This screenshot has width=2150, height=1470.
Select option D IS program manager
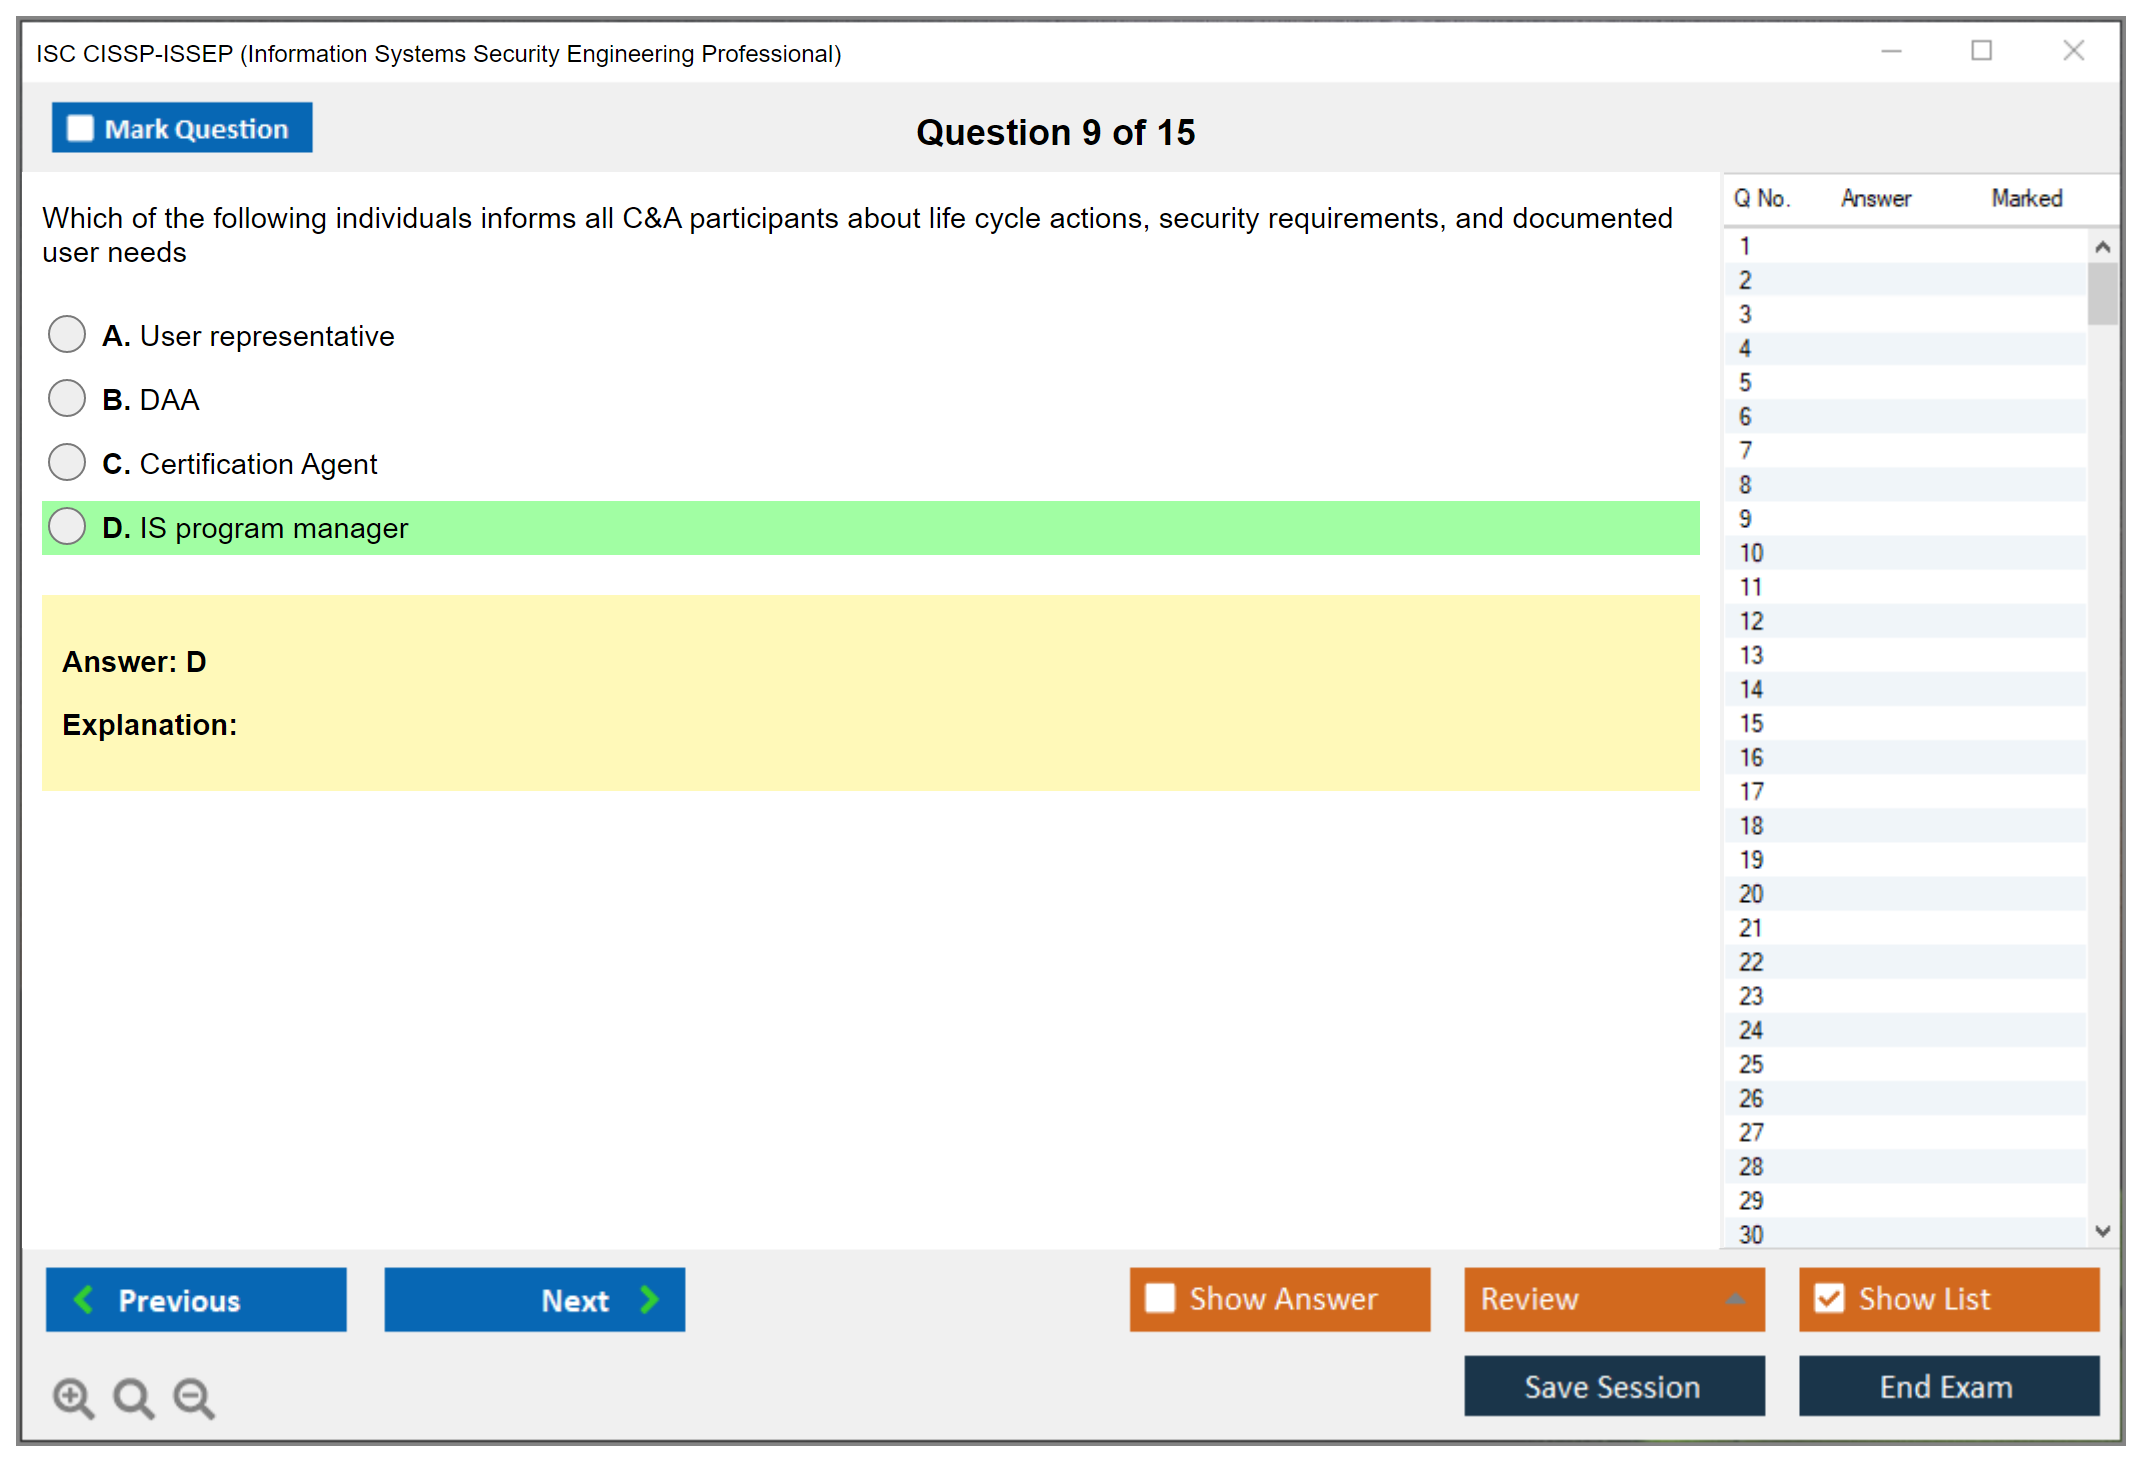coord(67,526)
